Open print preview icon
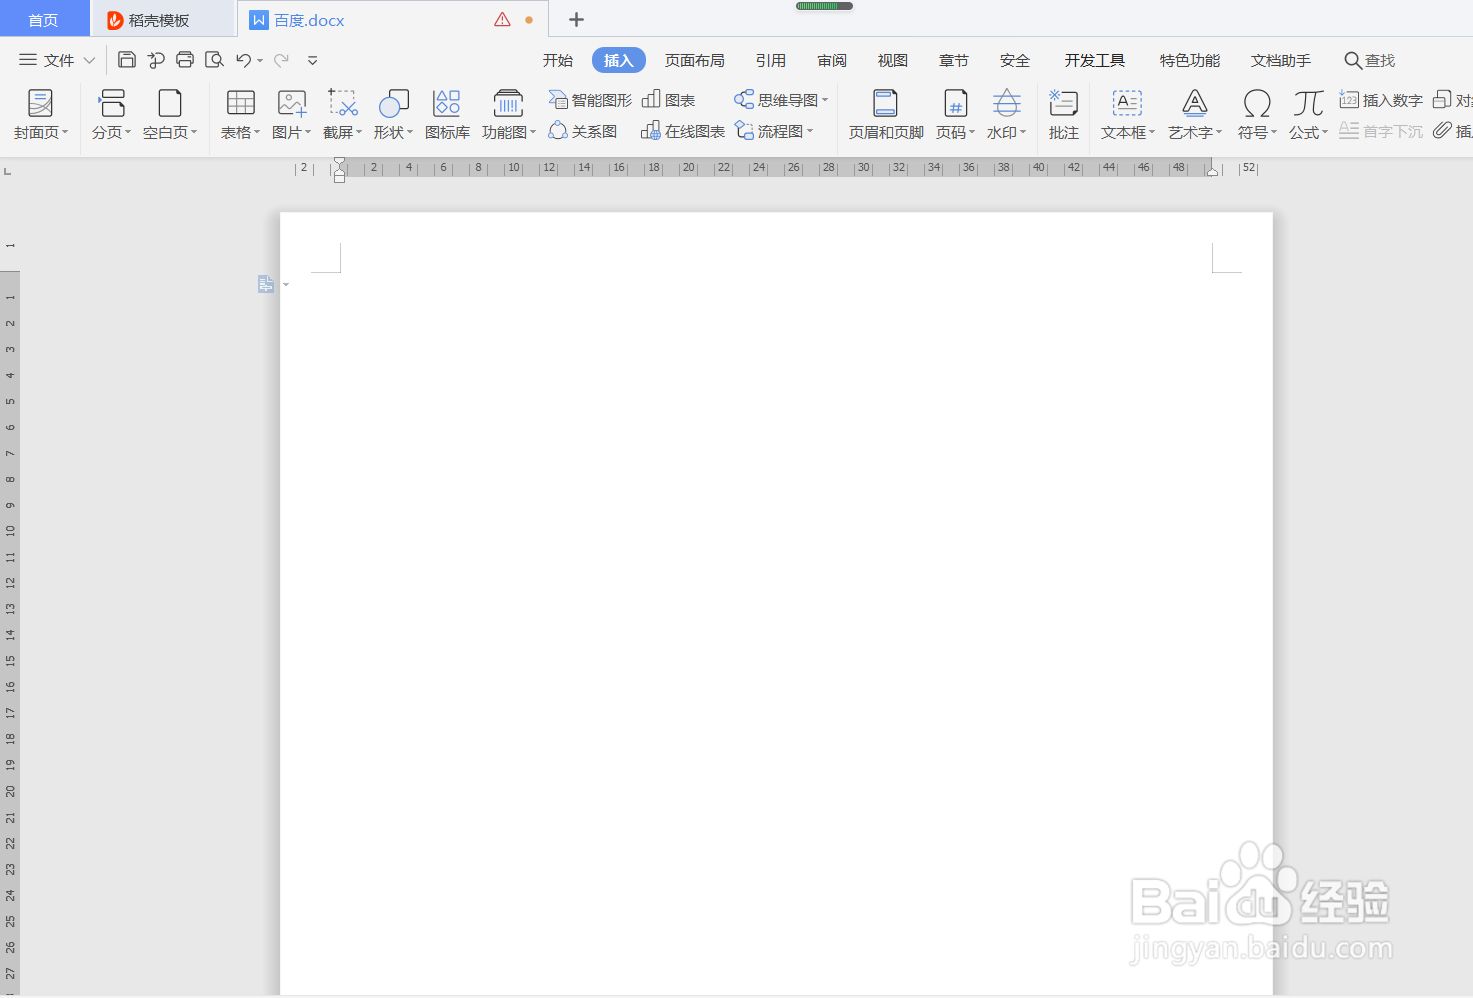Screen dimensions: 1473x998 point(214,60)
